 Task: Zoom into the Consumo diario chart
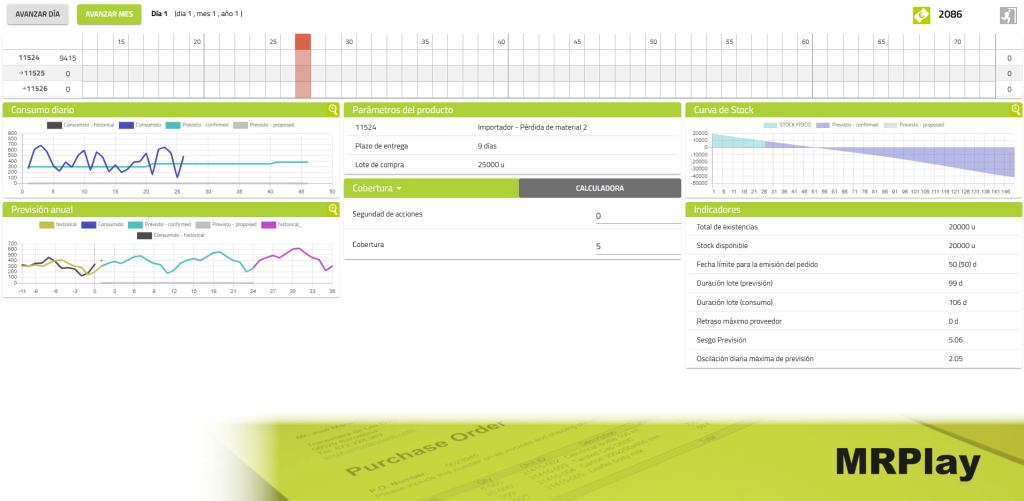pos(333,110)
